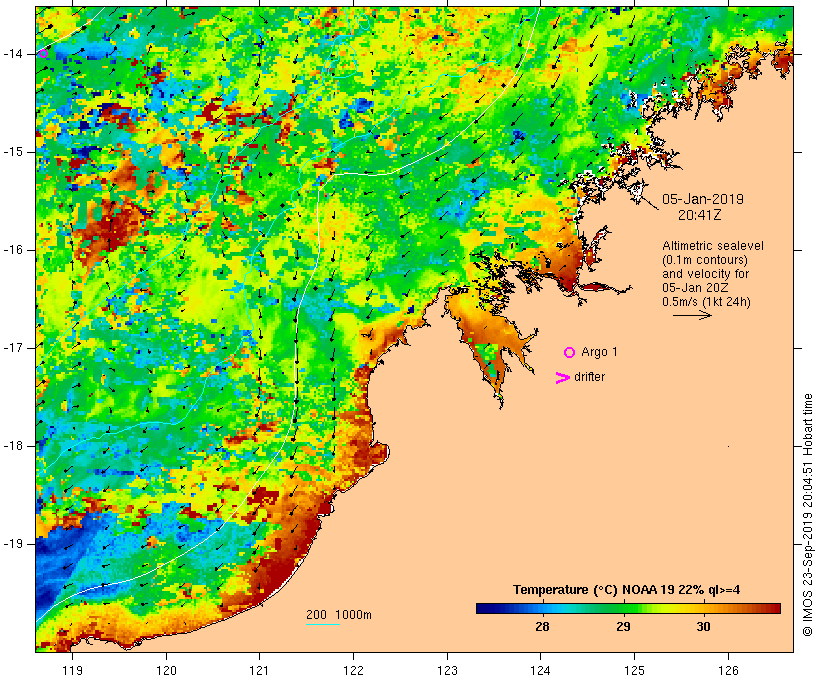Click the latitude label -17
The height and width of the screenshot is (680, 820).
pyautogui.click(x=13, y=348)
